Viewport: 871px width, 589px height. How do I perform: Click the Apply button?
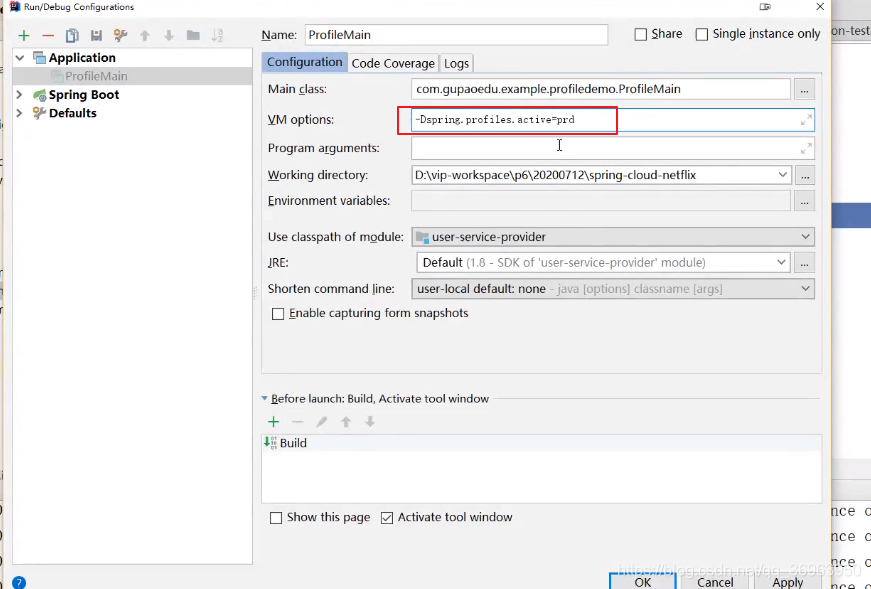[788, 582]
